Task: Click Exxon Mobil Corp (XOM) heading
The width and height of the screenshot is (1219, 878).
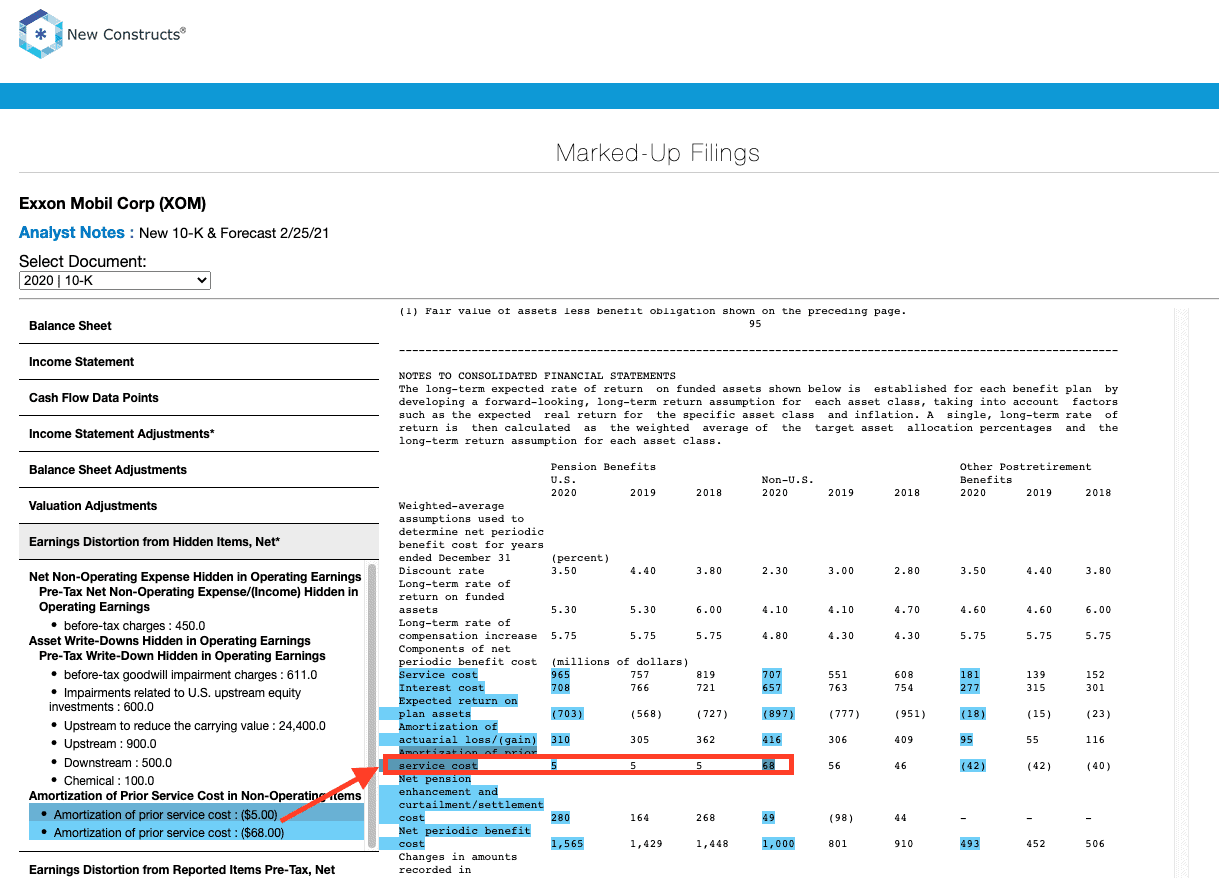Action: tap(112, 204)
